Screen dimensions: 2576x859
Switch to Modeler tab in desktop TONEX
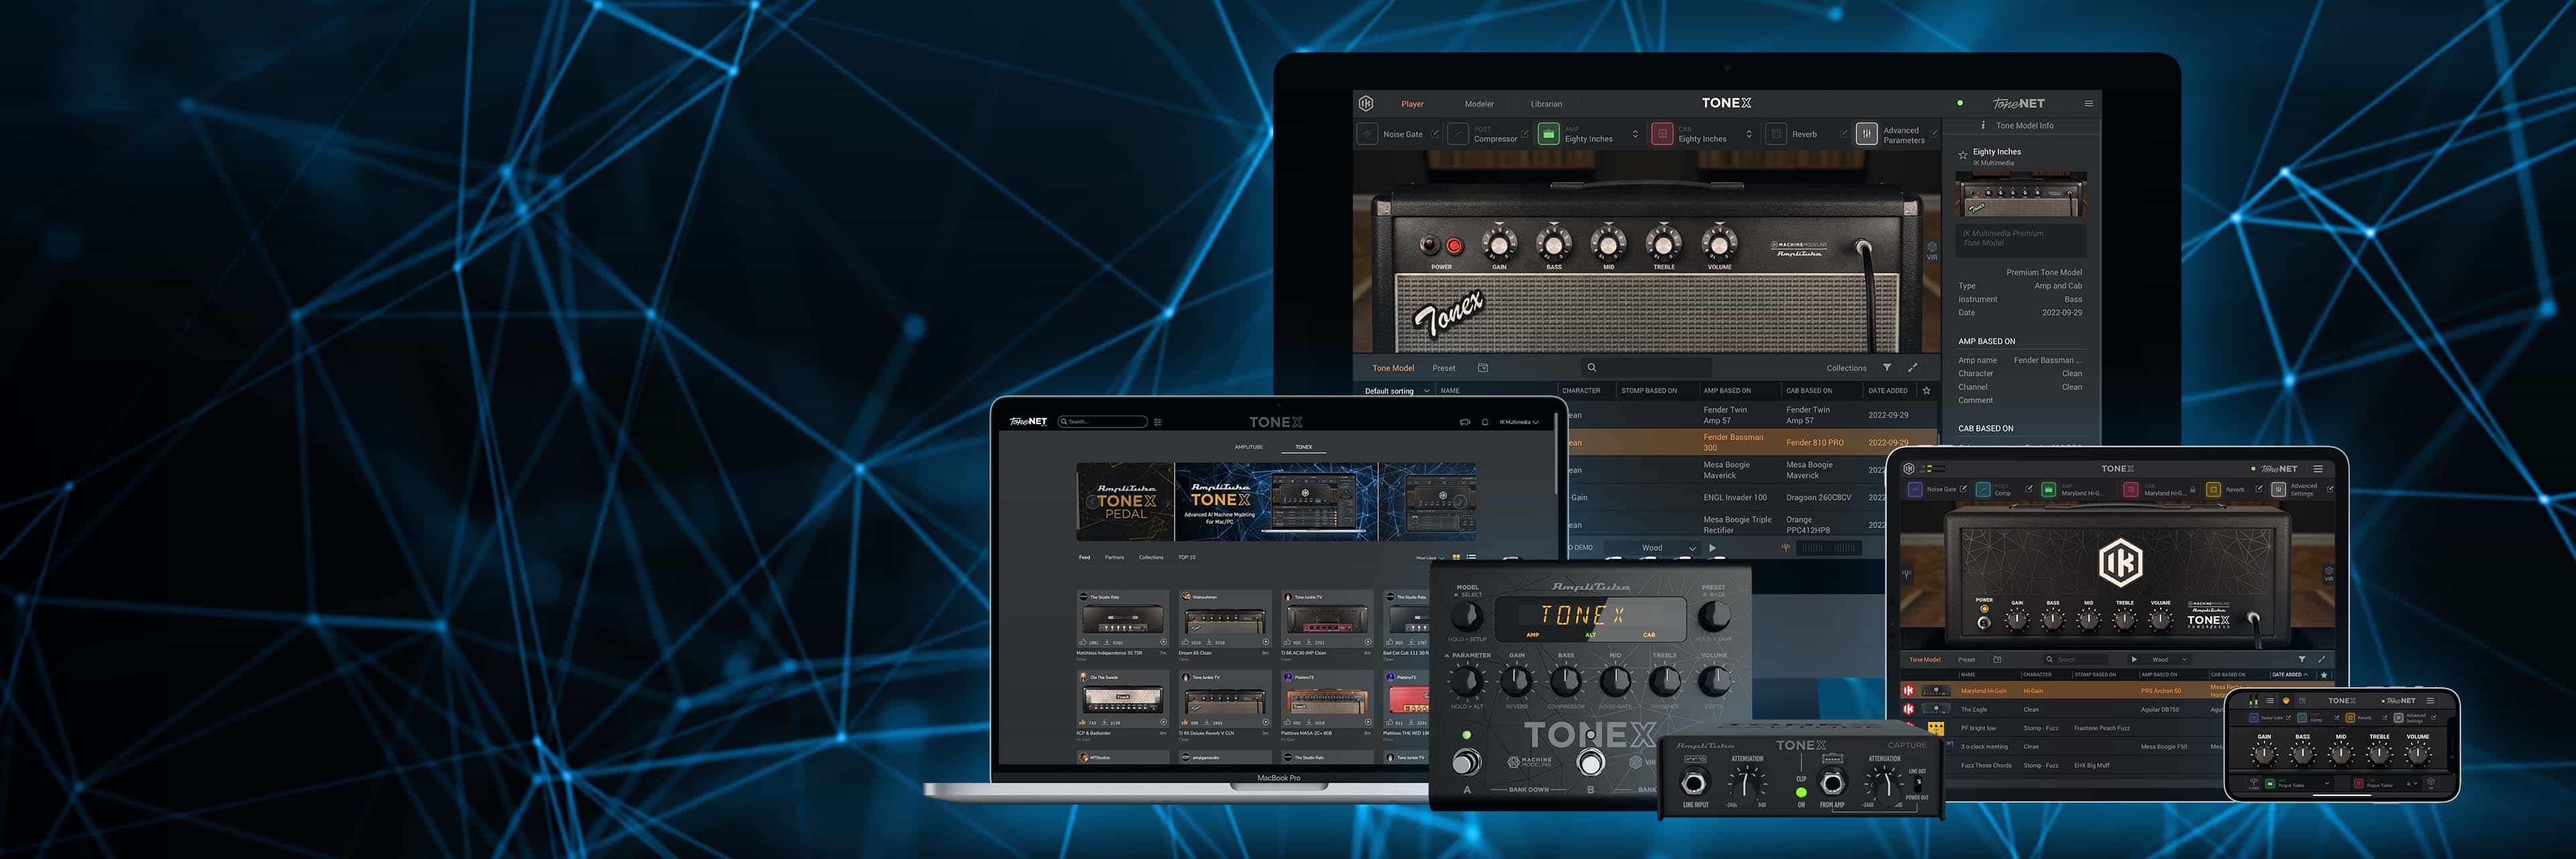tap(1479, 104)
